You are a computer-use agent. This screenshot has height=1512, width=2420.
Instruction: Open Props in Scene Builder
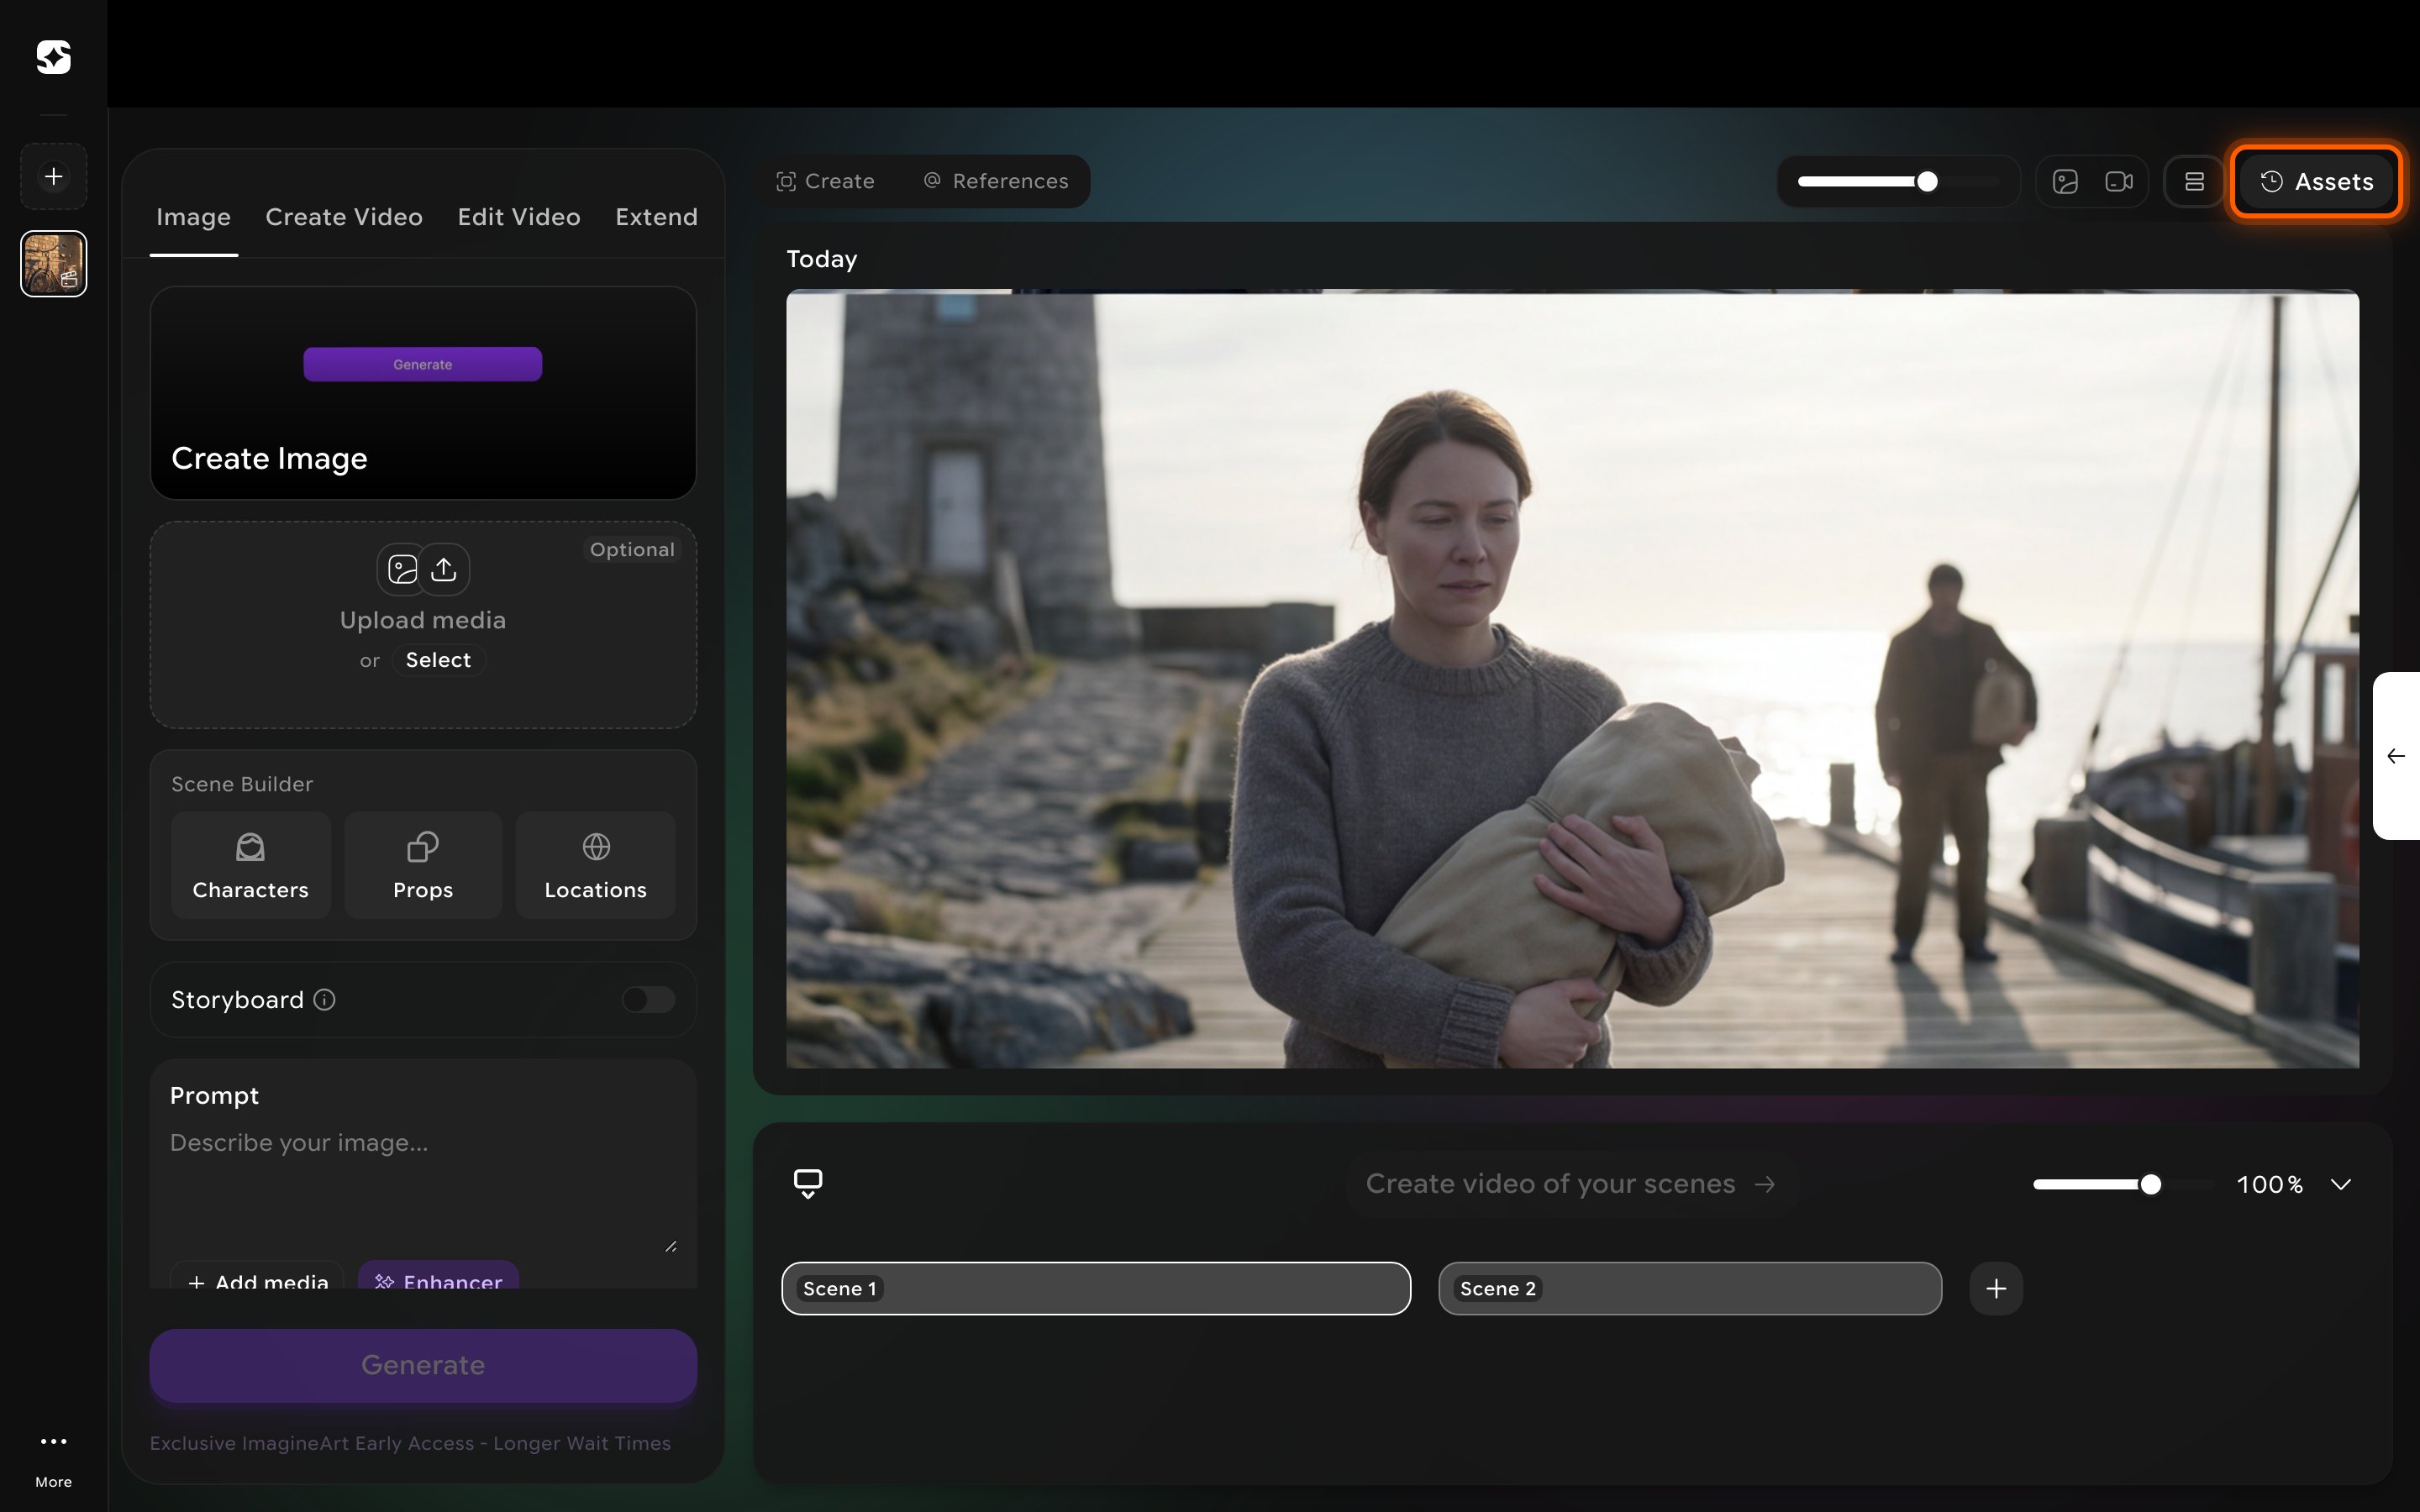[423, 865]
